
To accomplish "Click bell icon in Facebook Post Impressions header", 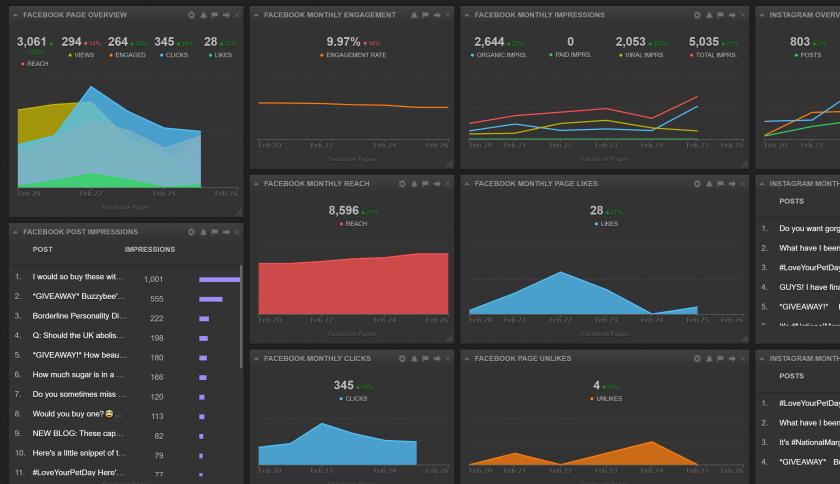I will click(203, 232).
